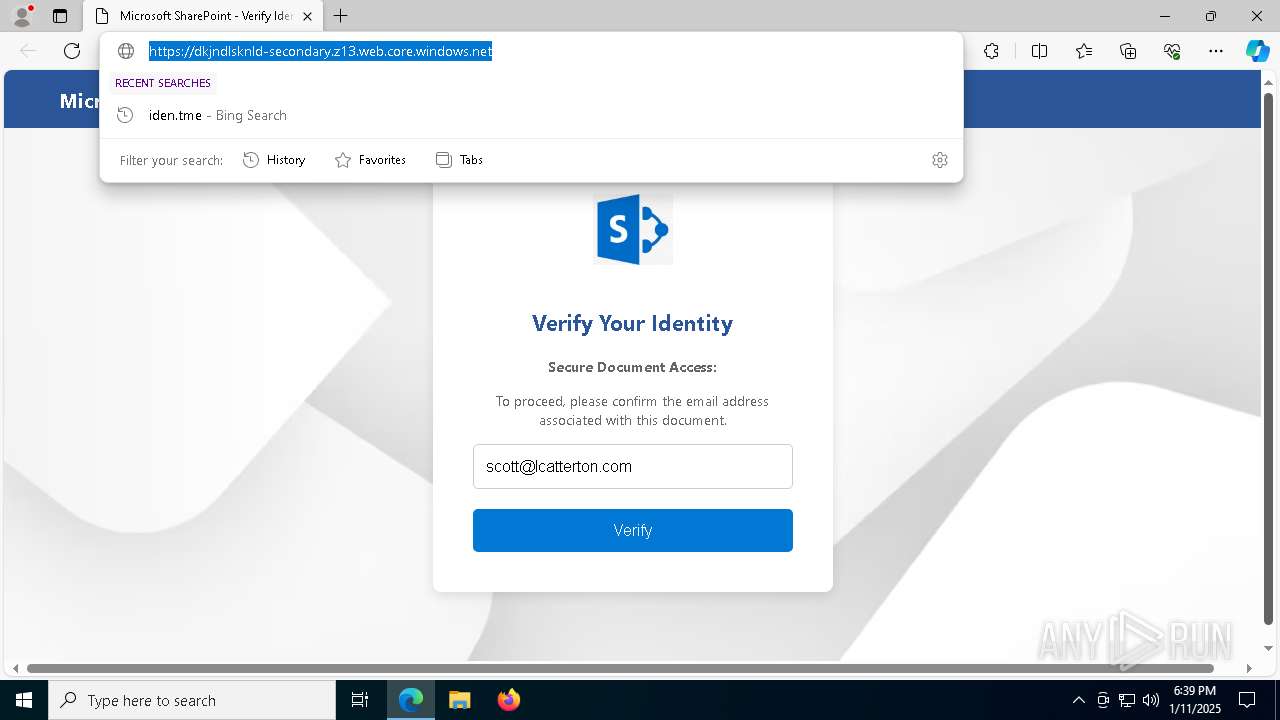Select the address bar URL field
Screen dimensions: 1280x720
coord(320,51)
